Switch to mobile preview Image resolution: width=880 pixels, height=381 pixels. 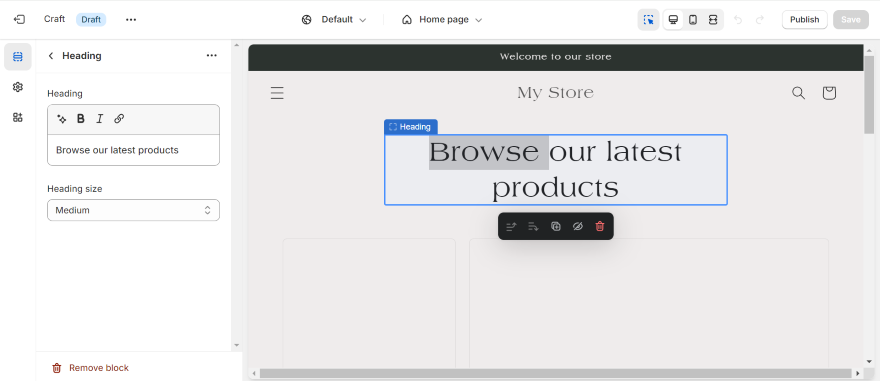693,20
